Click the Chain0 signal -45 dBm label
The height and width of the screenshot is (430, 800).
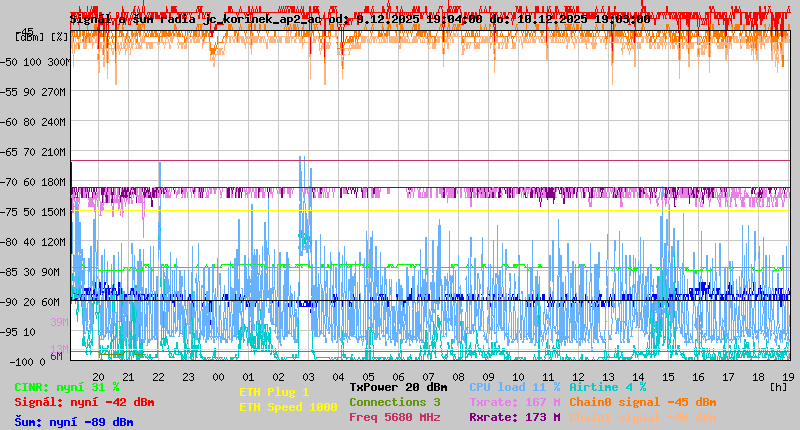(x=643, y=402)
